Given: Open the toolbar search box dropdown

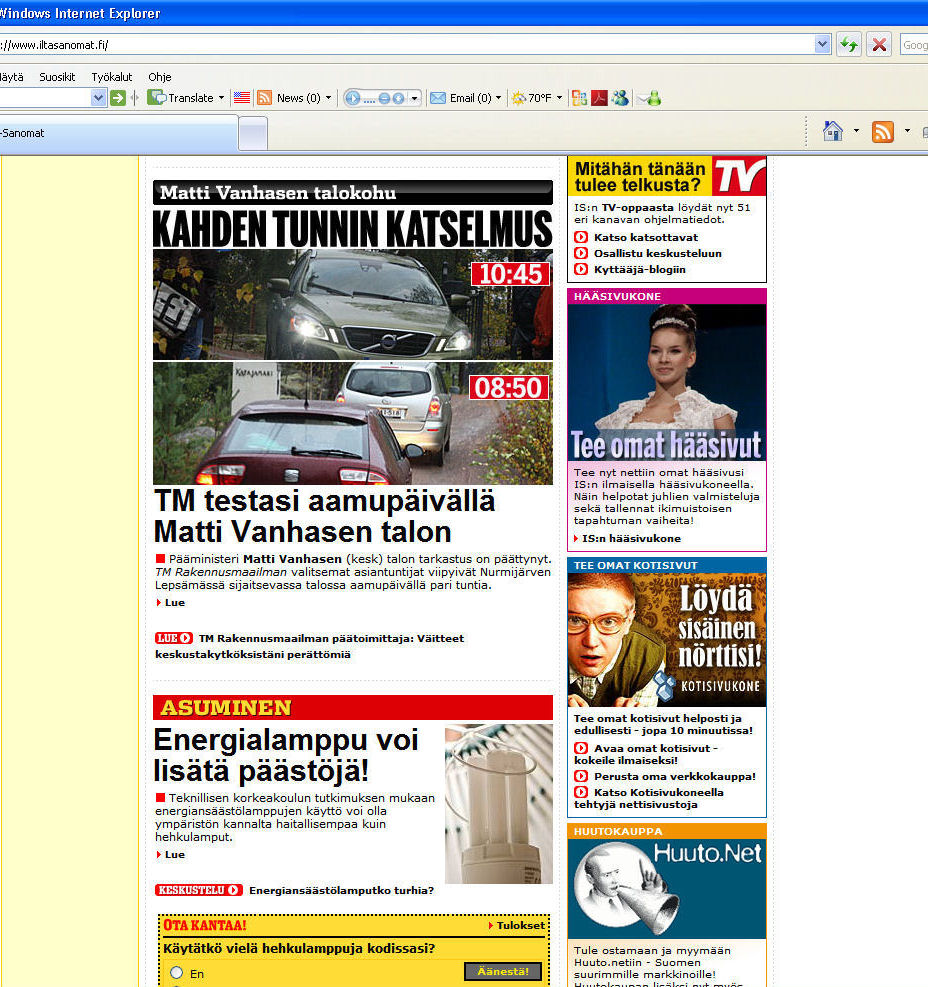Looking at the screenshot, I should pos(98,98).
